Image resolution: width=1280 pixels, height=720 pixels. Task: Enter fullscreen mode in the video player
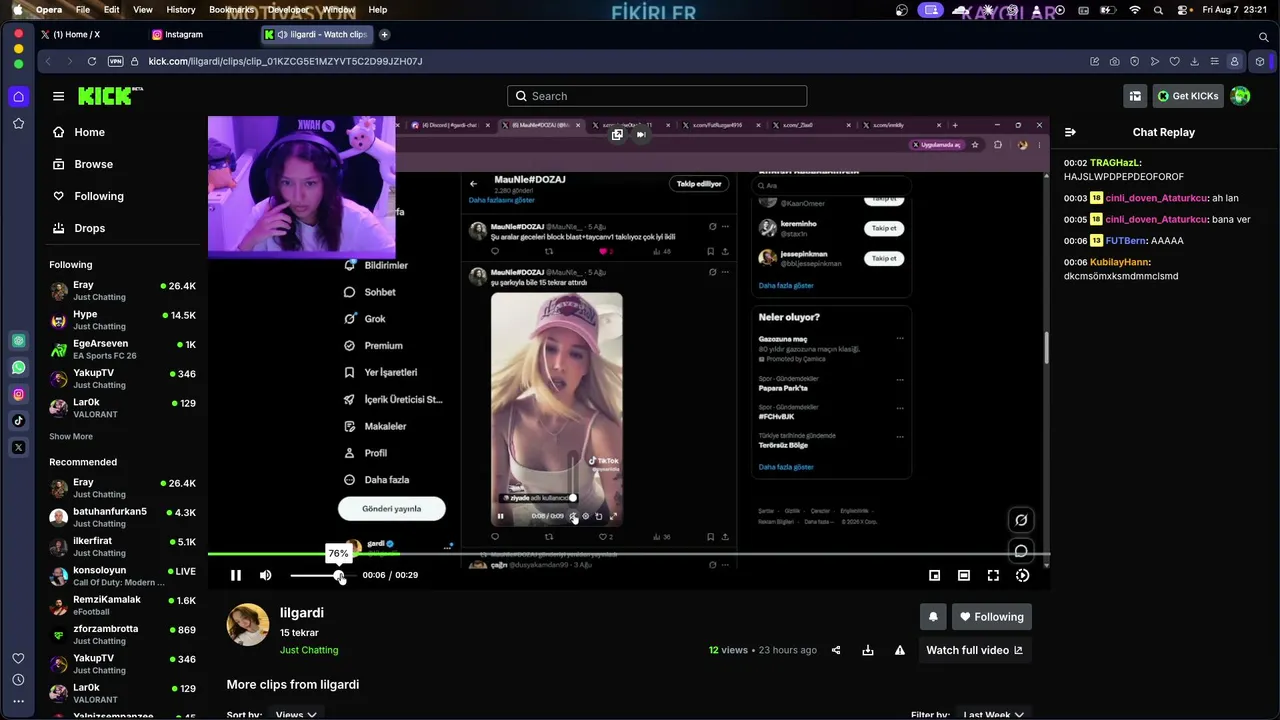point(993,575)
